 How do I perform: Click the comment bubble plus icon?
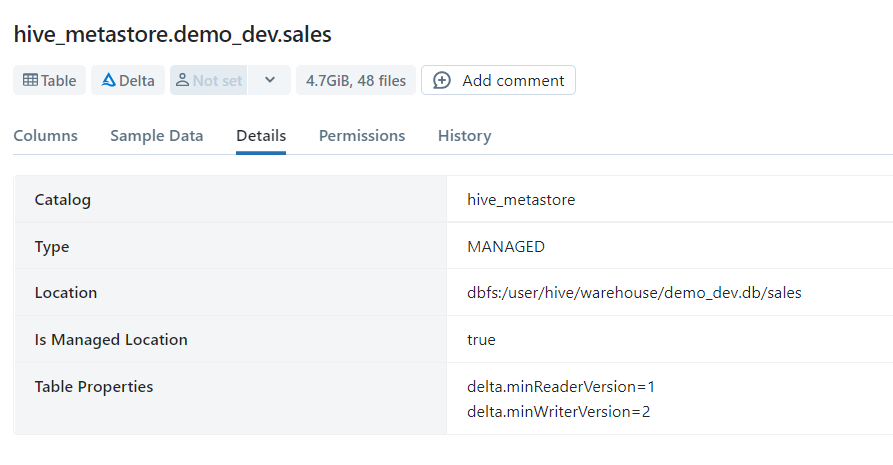442,81
